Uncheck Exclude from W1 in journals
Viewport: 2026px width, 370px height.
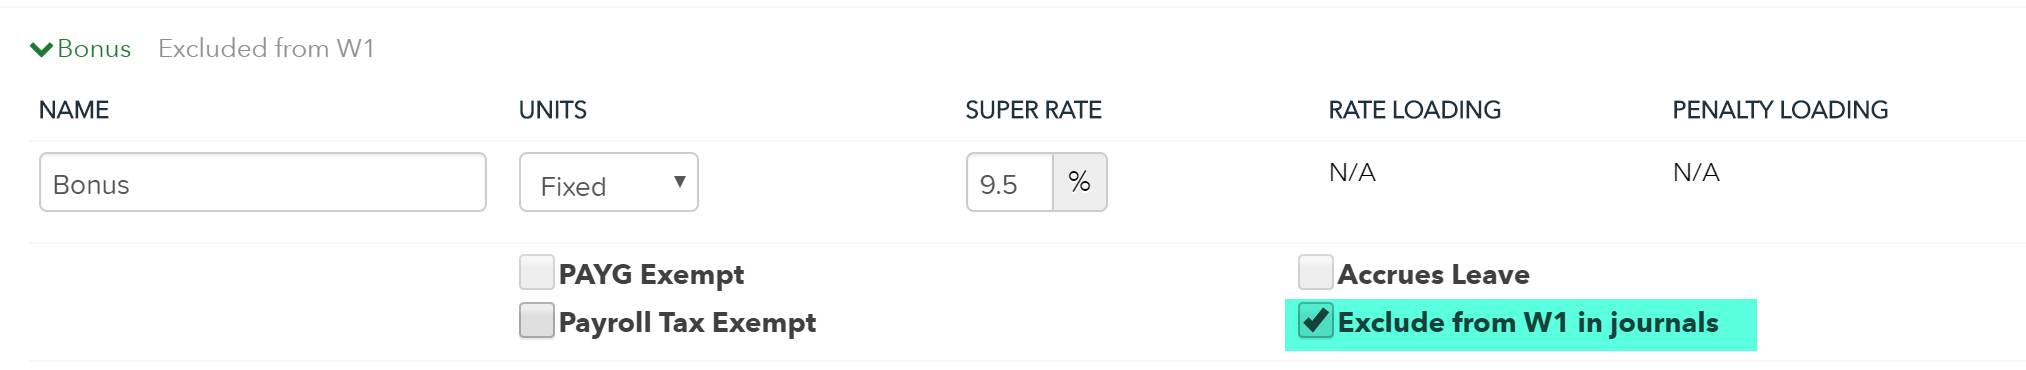1315,320
